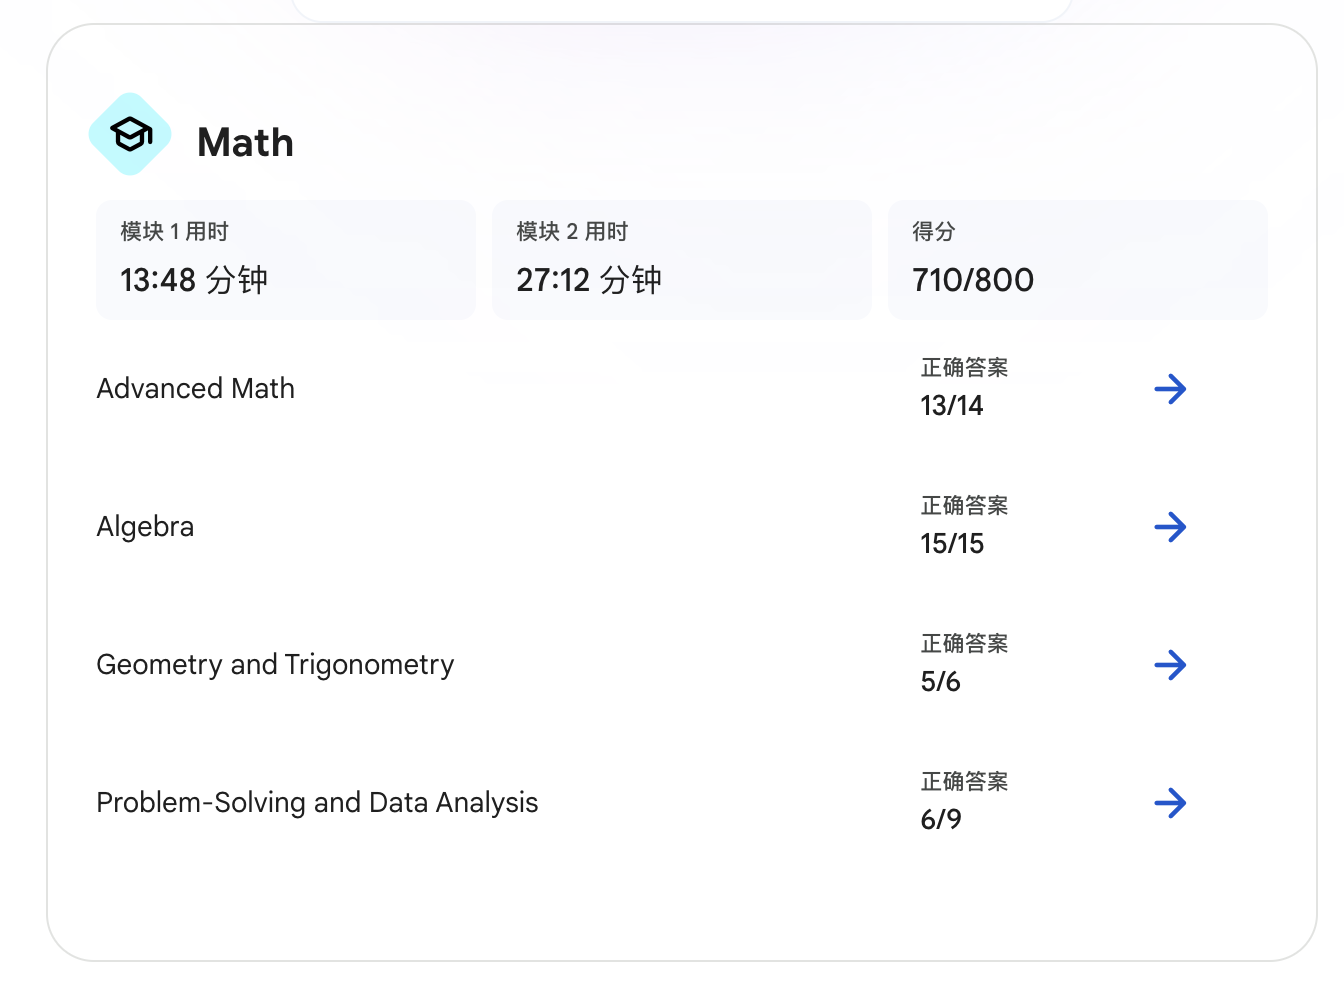Click the 13/14 Advanced Math score

[x=952, y=406]
